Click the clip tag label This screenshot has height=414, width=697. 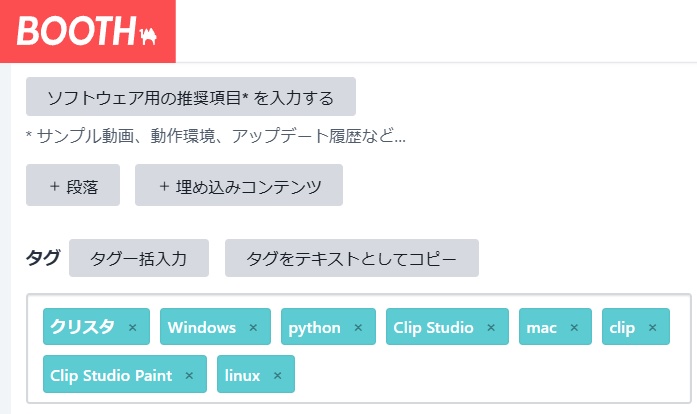622,328
